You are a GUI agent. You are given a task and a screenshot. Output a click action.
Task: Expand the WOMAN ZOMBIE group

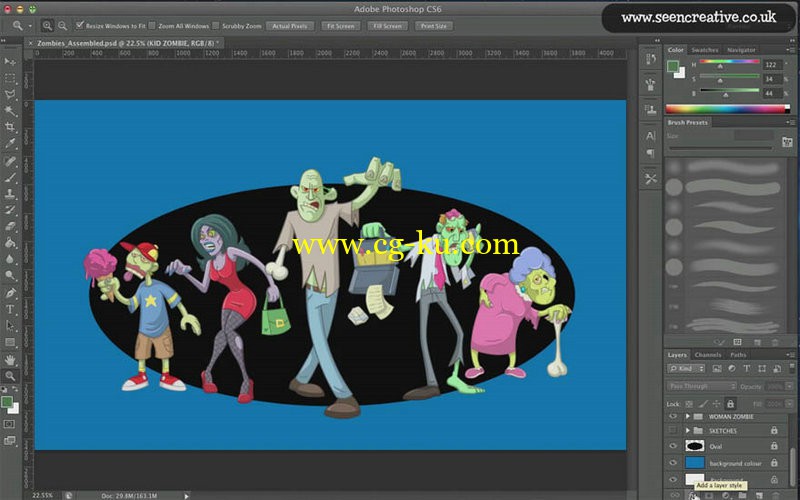coord(688,416)
